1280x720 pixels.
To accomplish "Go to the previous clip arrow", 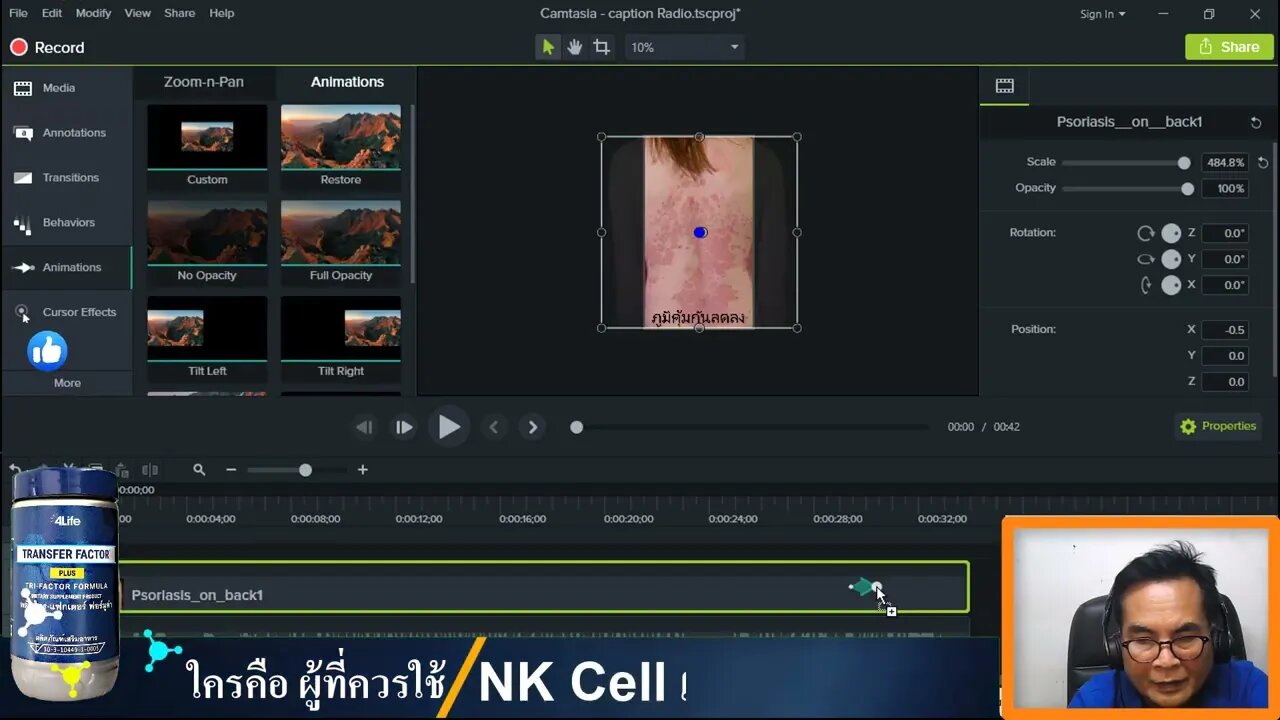I will pos(493,427).
